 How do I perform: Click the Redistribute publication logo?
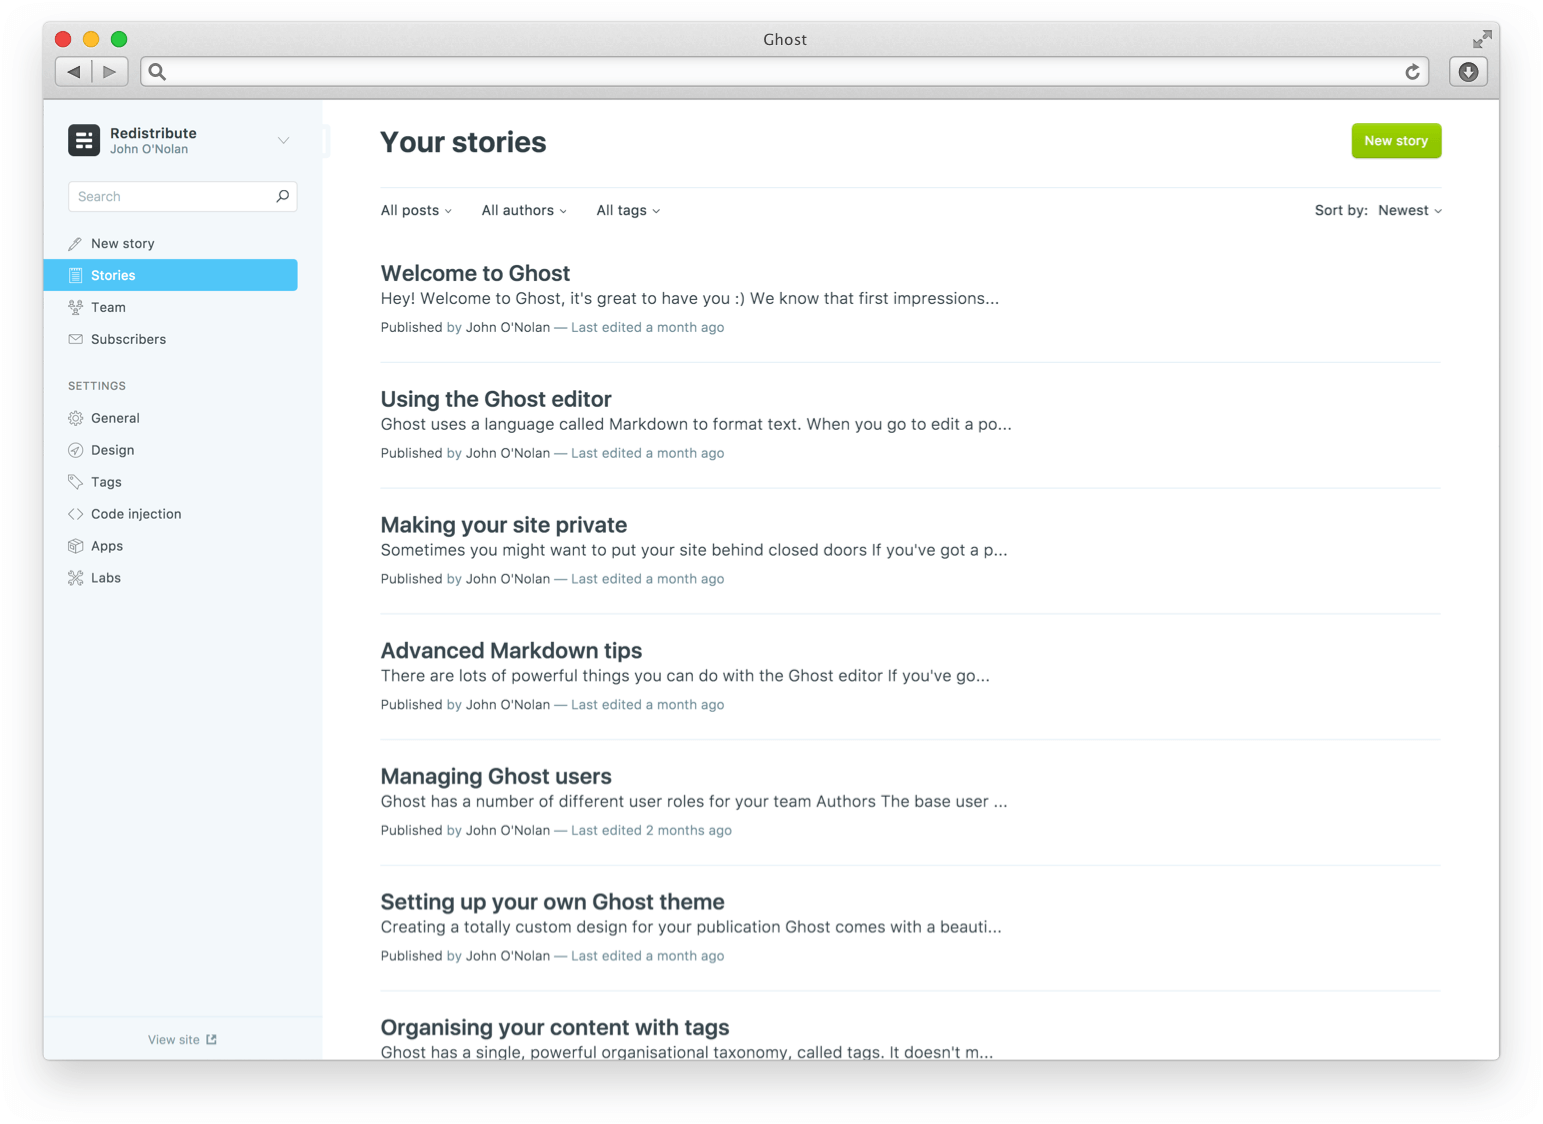(x=84, y=140)
